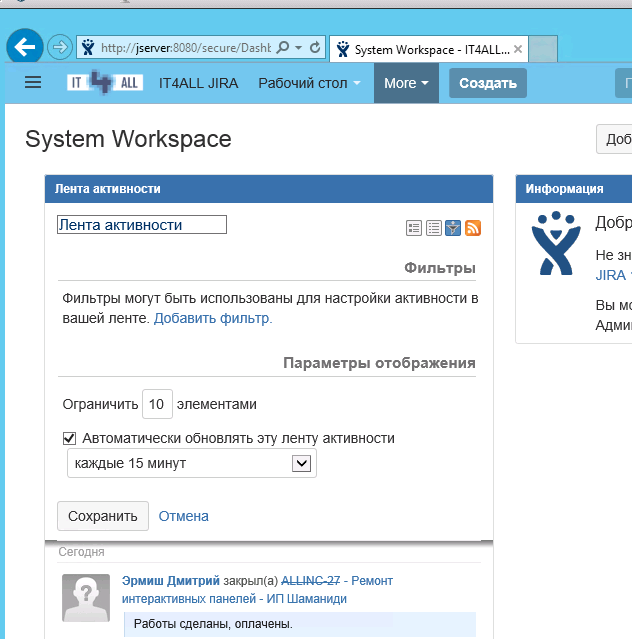Click the Работы сделаны, оплачены comment text
Viewport: 632px width, 639px height.
[213, 624]
